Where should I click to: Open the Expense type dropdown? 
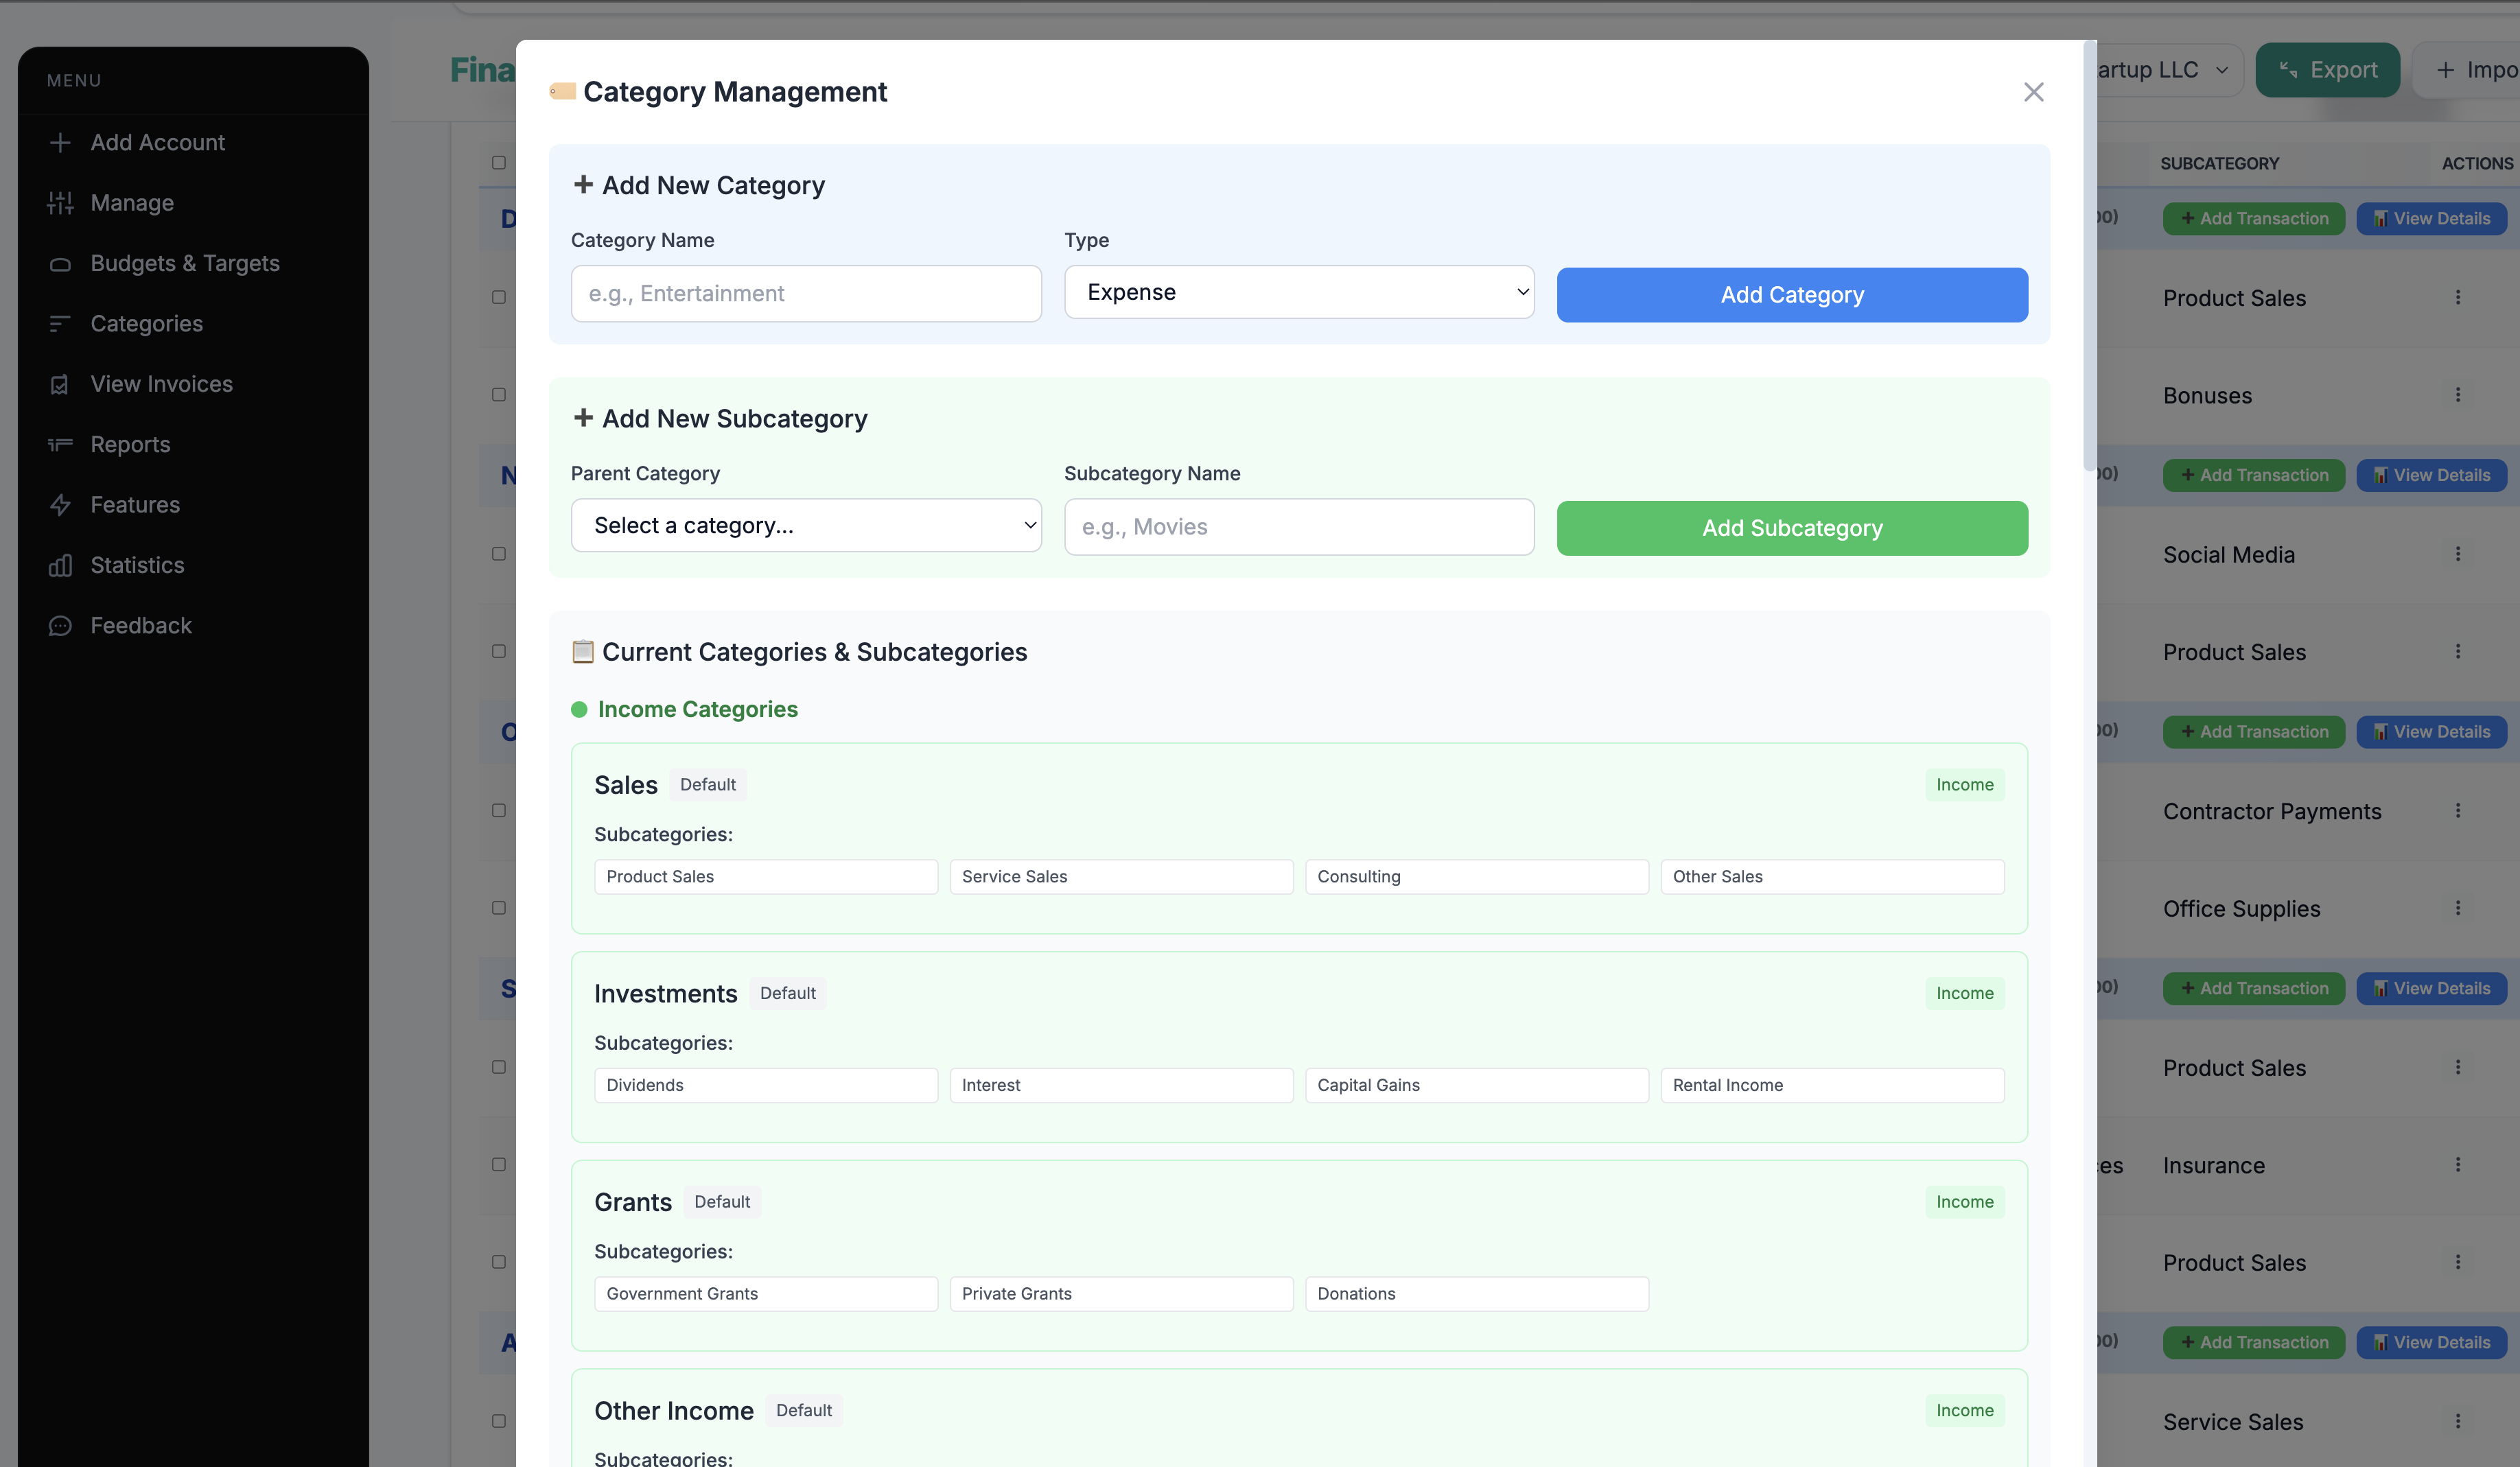click(1298, 292)
